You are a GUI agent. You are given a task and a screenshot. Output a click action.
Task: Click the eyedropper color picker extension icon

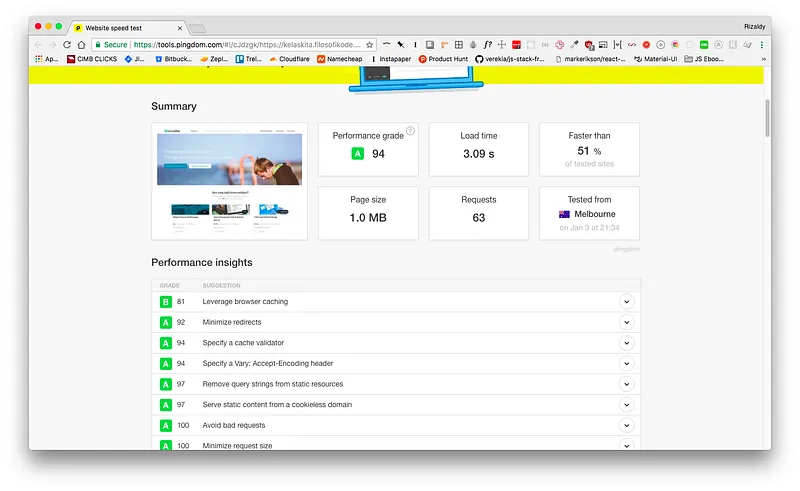pyautogui.click(x=574, y=45)
